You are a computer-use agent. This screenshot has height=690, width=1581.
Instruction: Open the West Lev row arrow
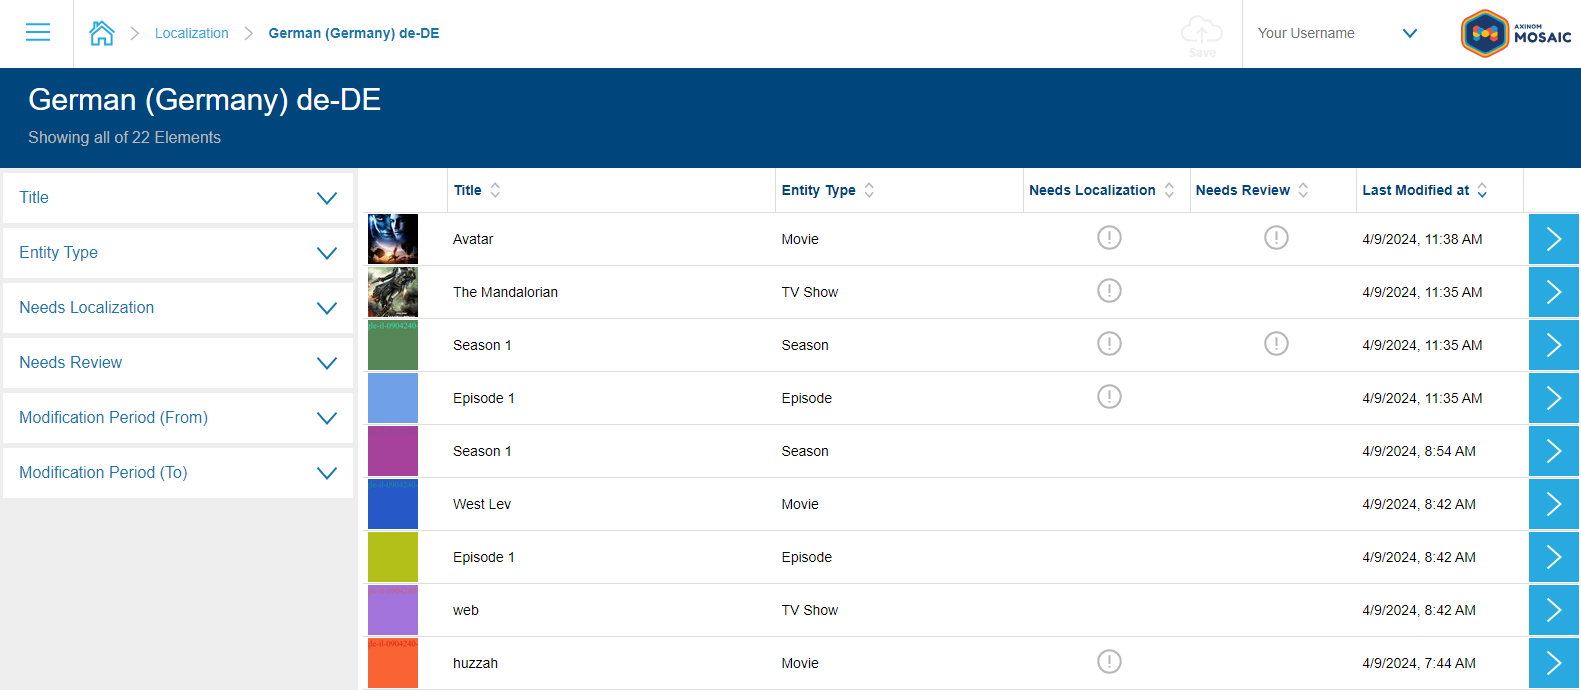point(1553,504)
